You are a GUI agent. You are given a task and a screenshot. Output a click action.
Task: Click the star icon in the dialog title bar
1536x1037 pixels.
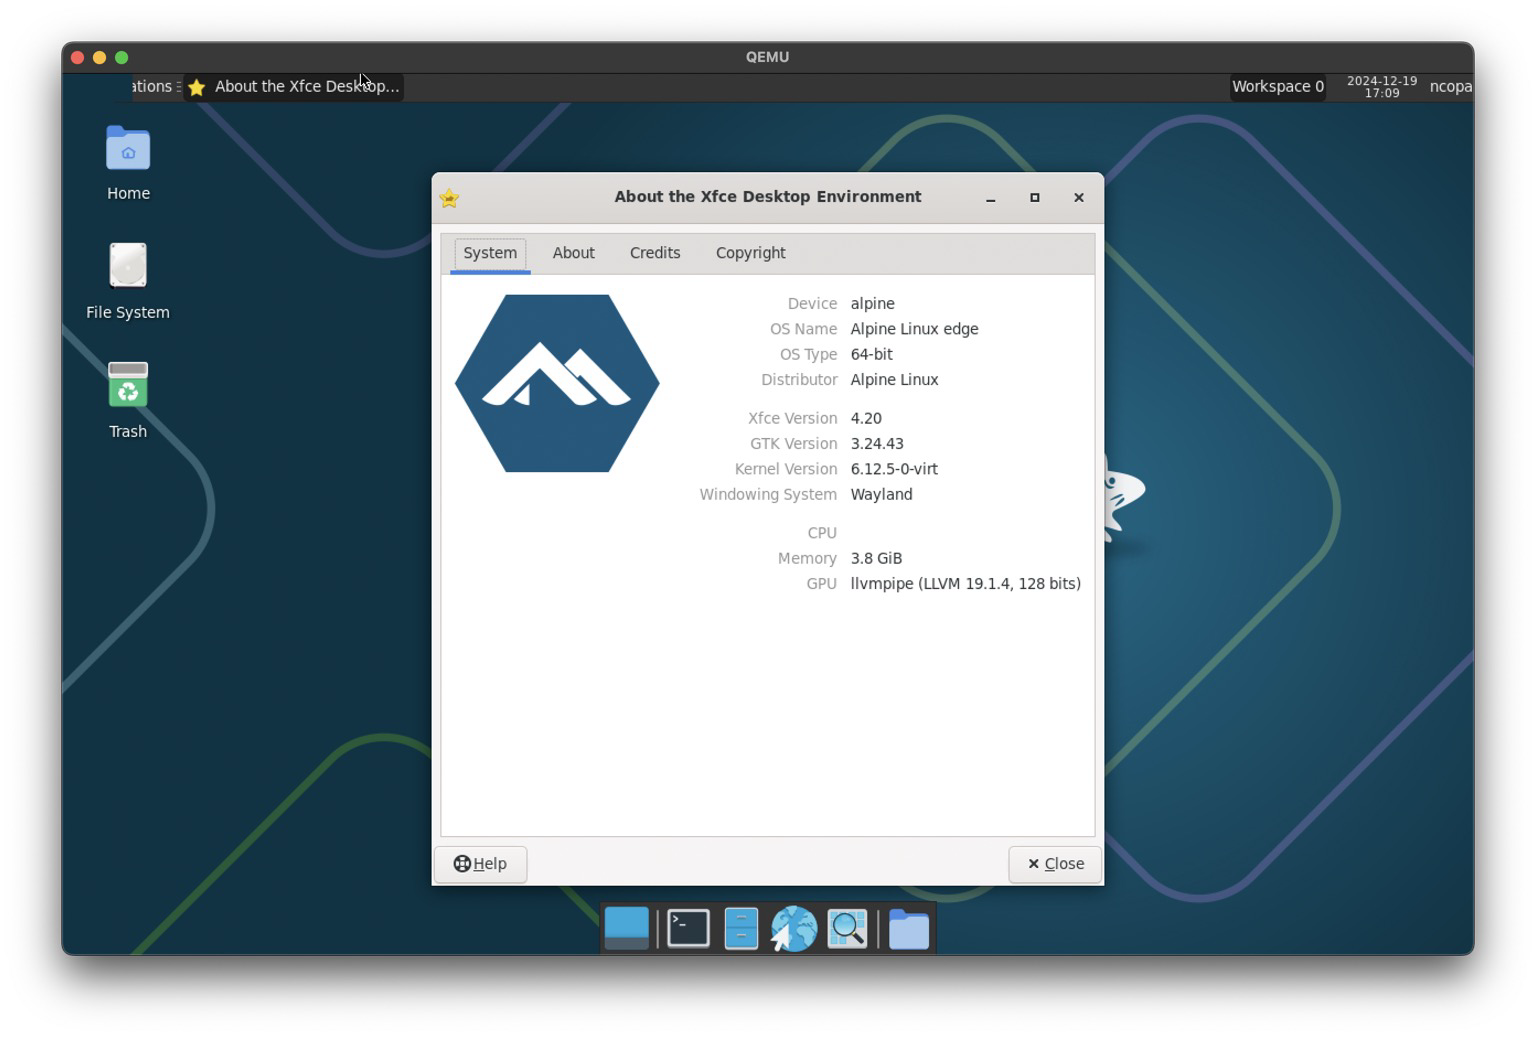[449, 198]
